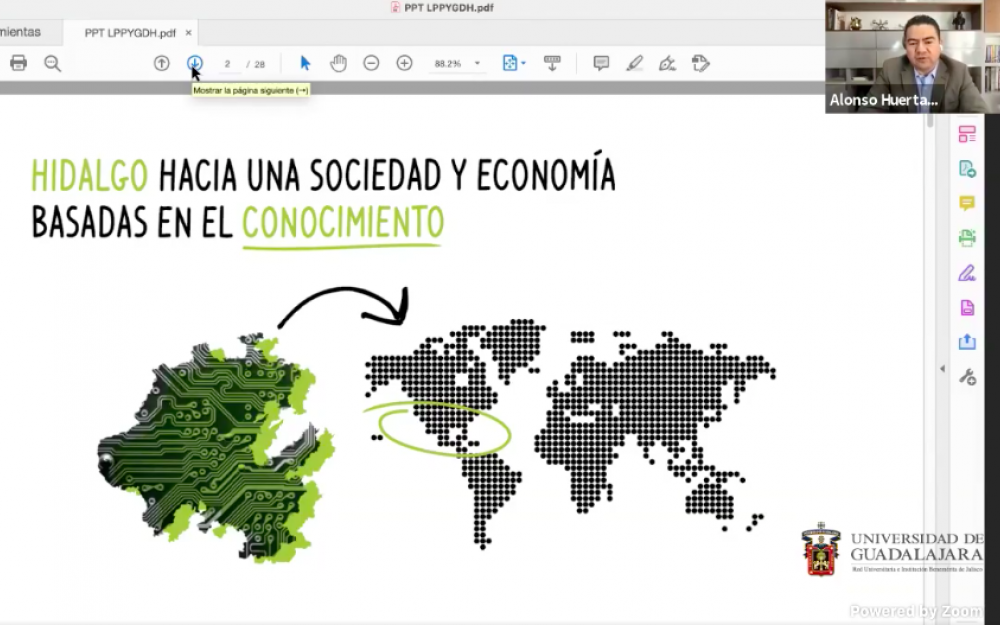
Task: Open the page fit options dropdown
Action: [513, 63]
